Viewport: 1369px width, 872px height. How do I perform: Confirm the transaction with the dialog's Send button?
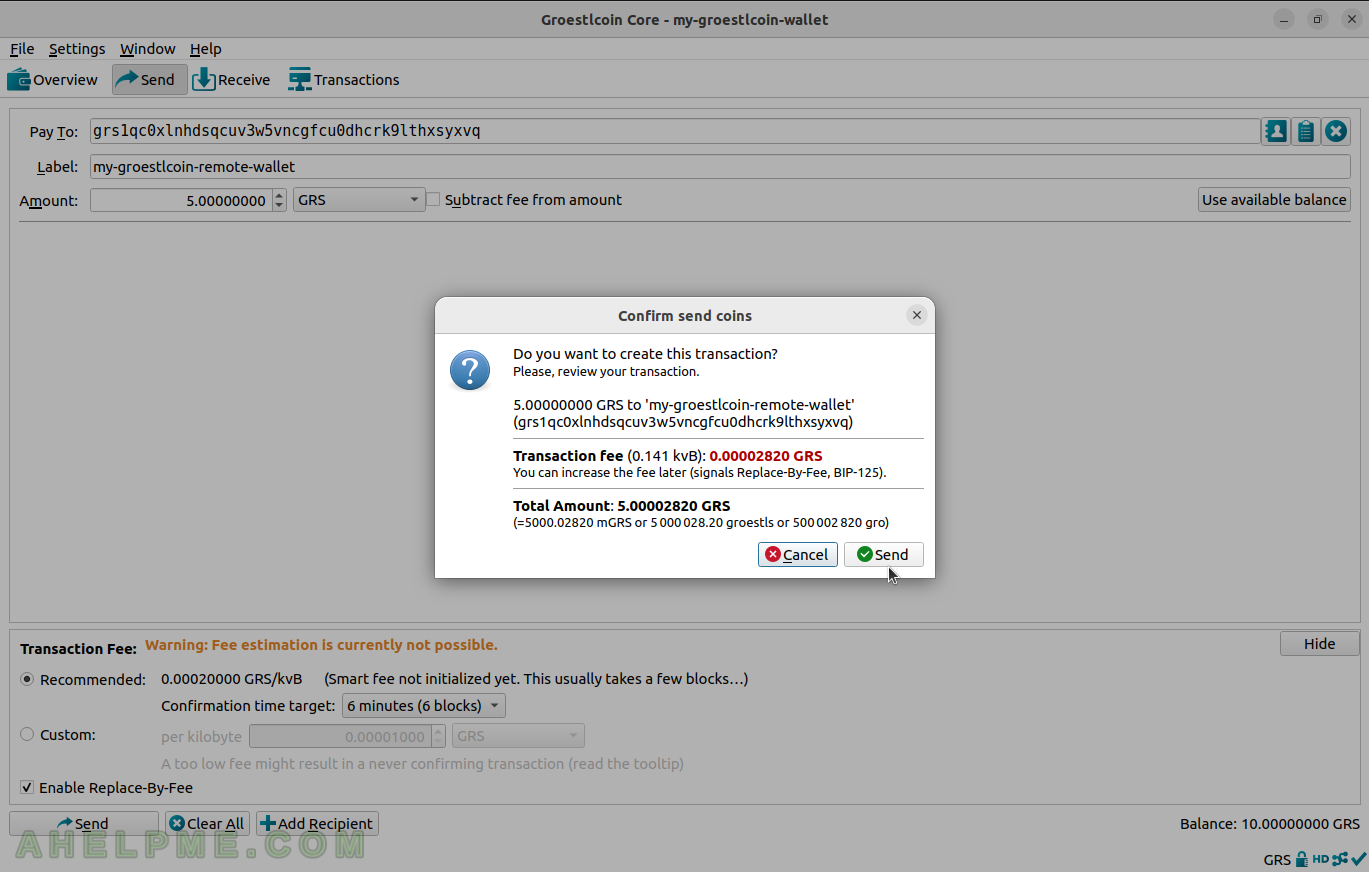(883, 555)
